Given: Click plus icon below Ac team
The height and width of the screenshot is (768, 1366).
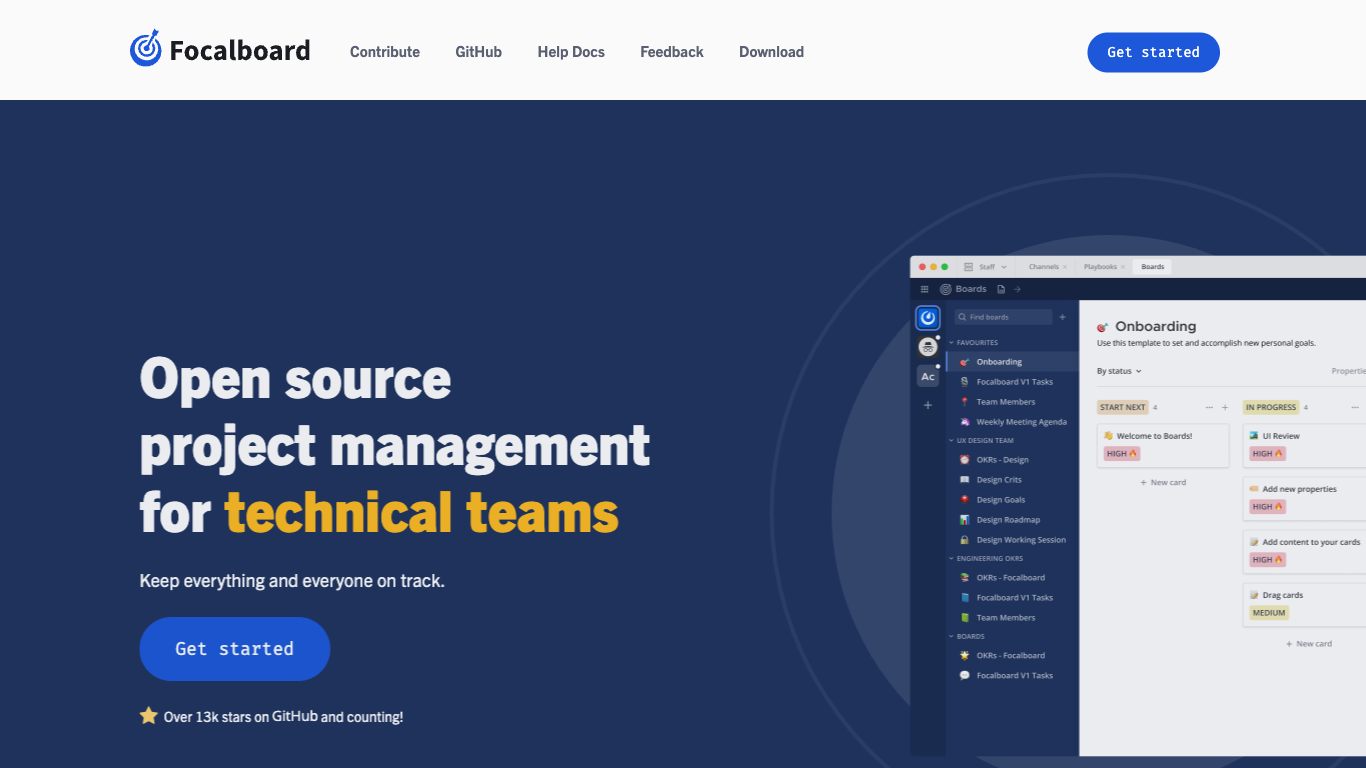Looking at the screenshot, I should pyautogui.click(x=928, y=405).
